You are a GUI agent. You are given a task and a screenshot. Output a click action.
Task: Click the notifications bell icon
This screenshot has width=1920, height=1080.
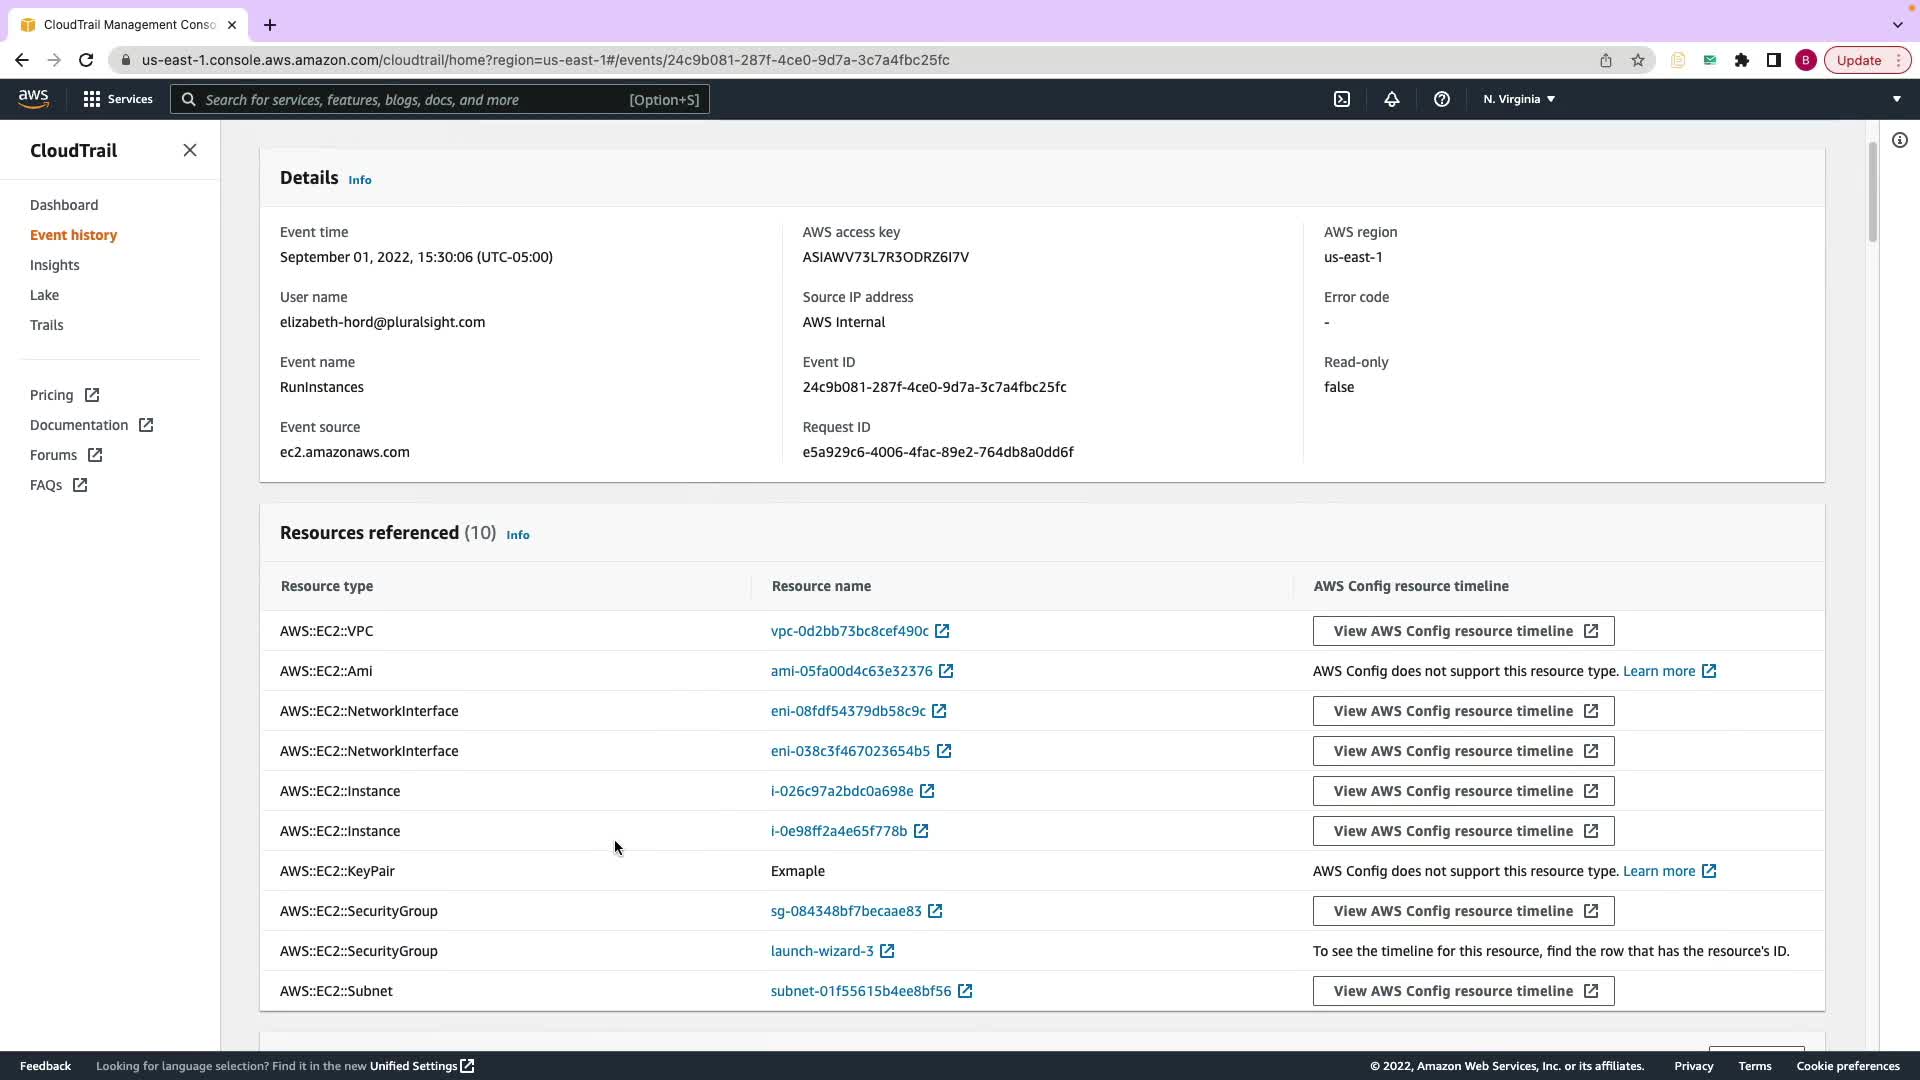tap(1391, 99)
